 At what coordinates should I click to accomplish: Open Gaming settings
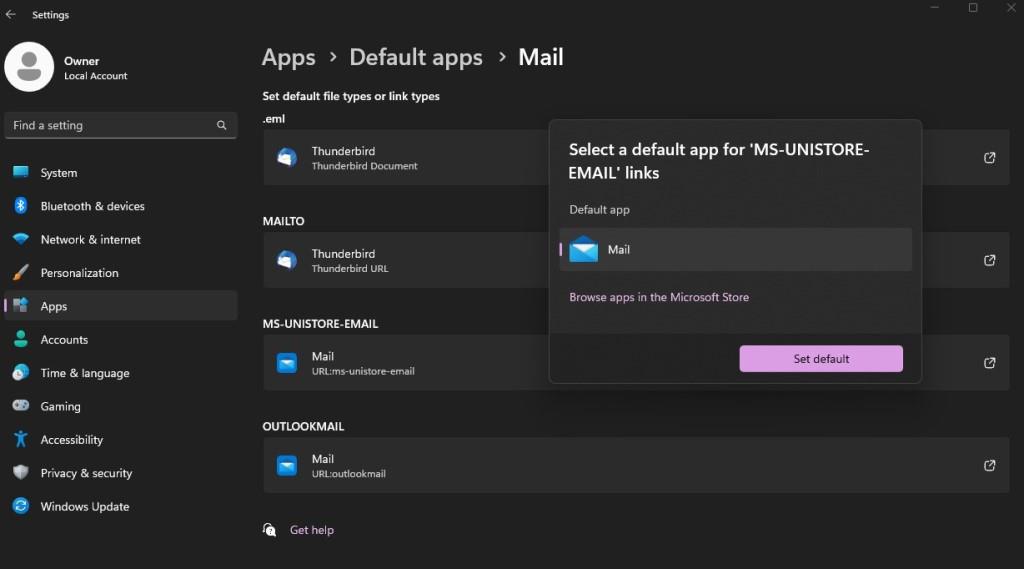point(121,406)
